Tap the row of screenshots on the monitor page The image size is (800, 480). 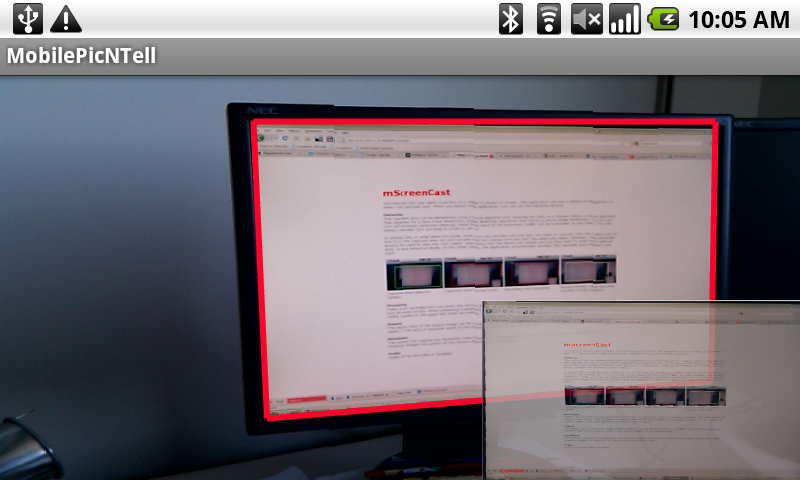tap(501, 272)
